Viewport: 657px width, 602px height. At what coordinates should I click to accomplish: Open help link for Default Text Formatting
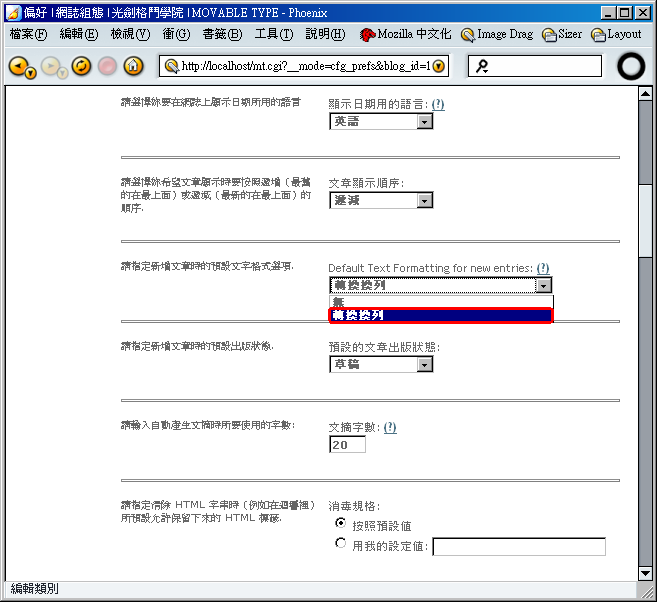543,268
